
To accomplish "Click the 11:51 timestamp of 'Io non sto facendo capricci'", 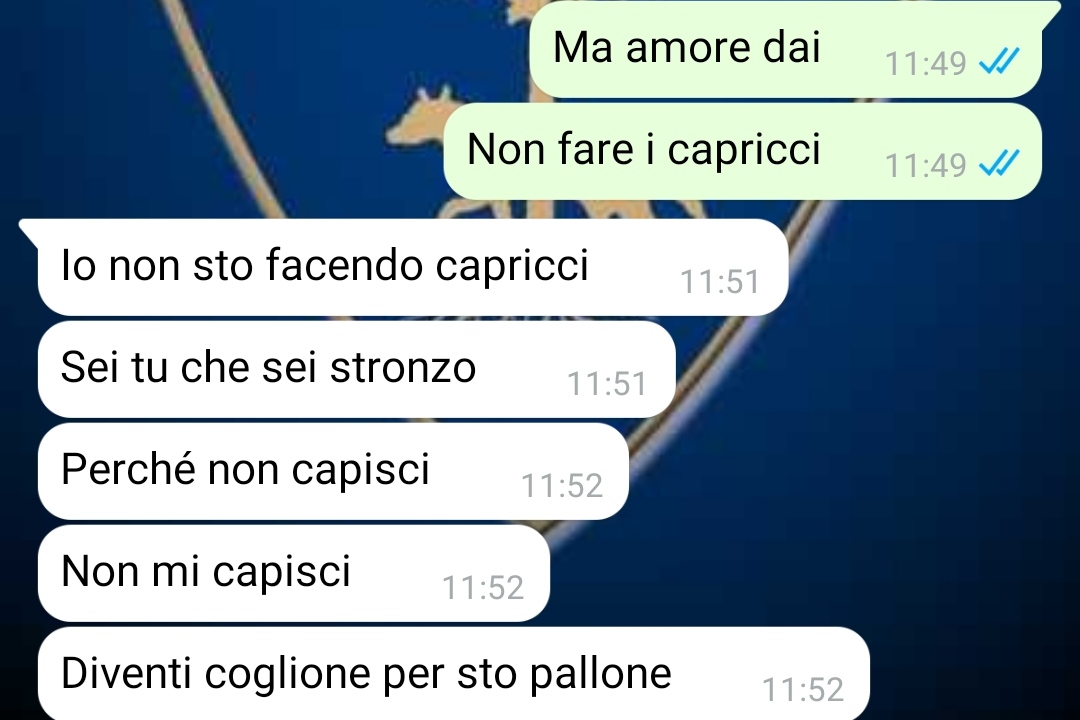I will point(720,282).
